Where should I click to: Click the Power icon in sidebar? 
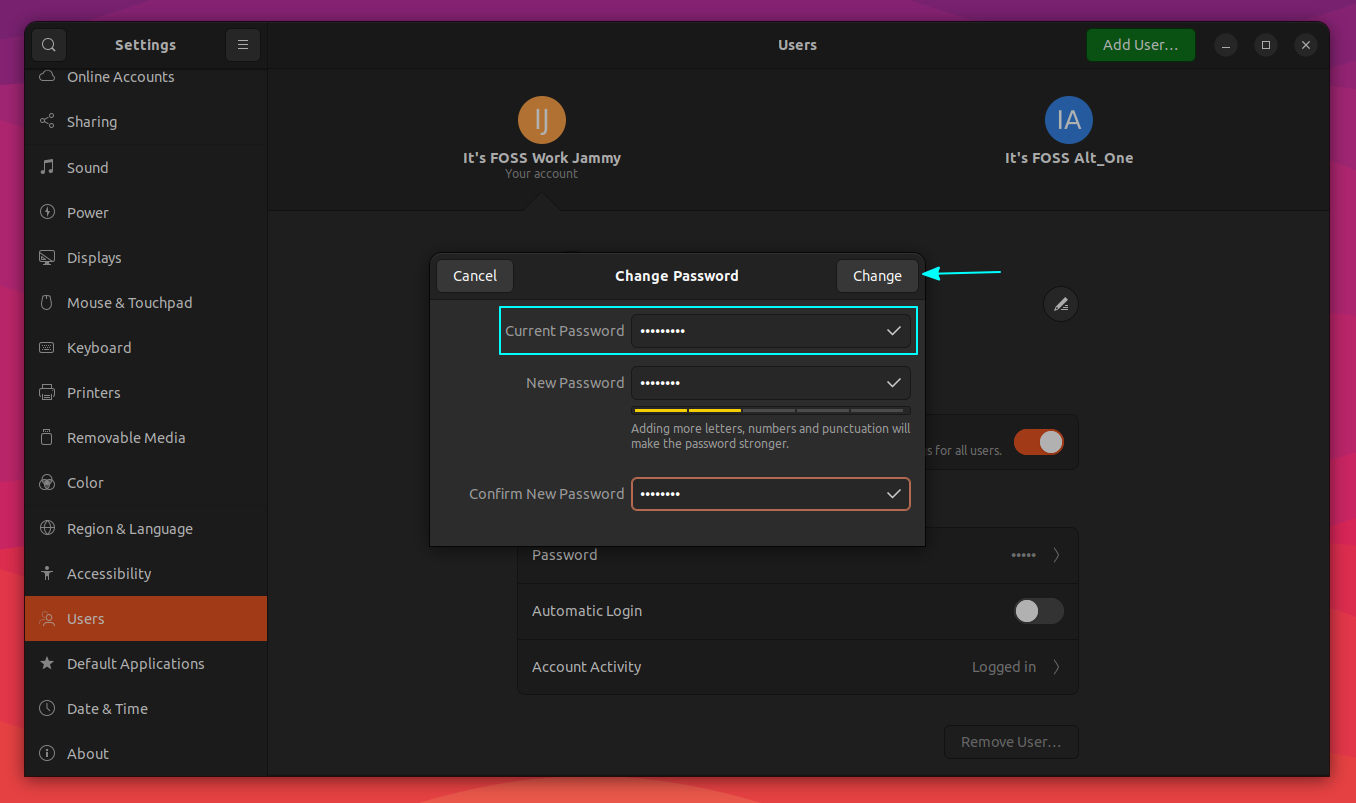pos(47,212)
